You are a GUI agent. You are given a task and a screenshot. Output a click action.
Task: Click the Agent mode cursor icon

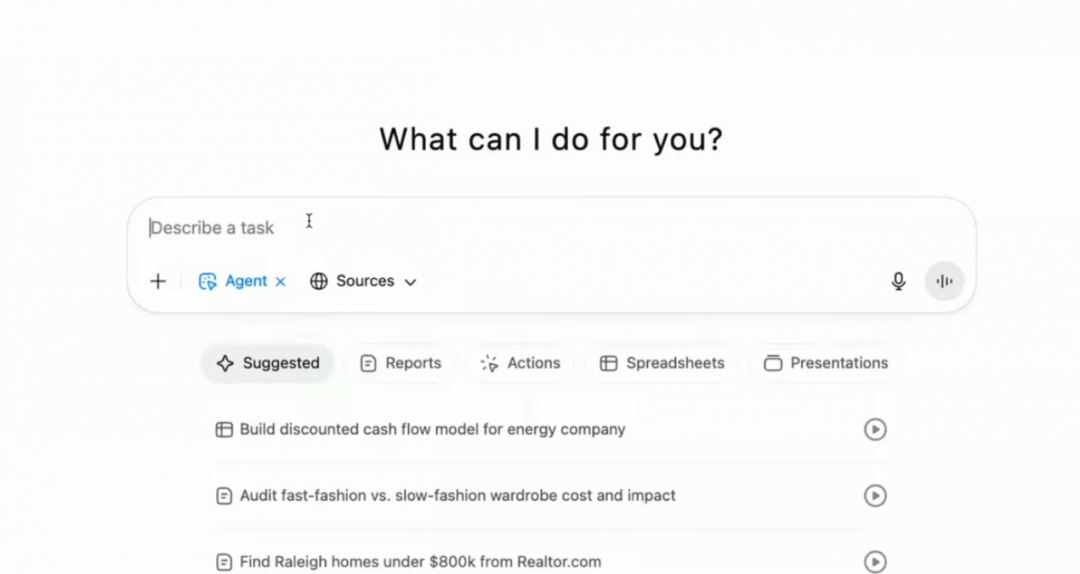coord(207,281)
